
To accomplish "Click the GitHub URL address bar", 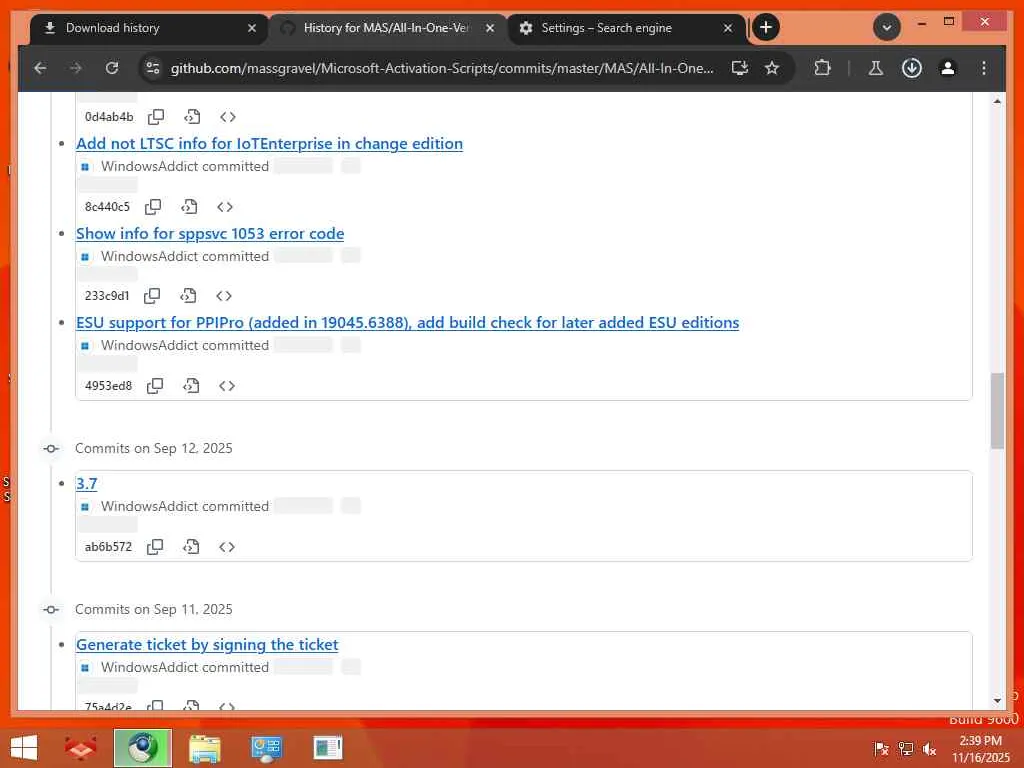I will (x=441, y=68).
